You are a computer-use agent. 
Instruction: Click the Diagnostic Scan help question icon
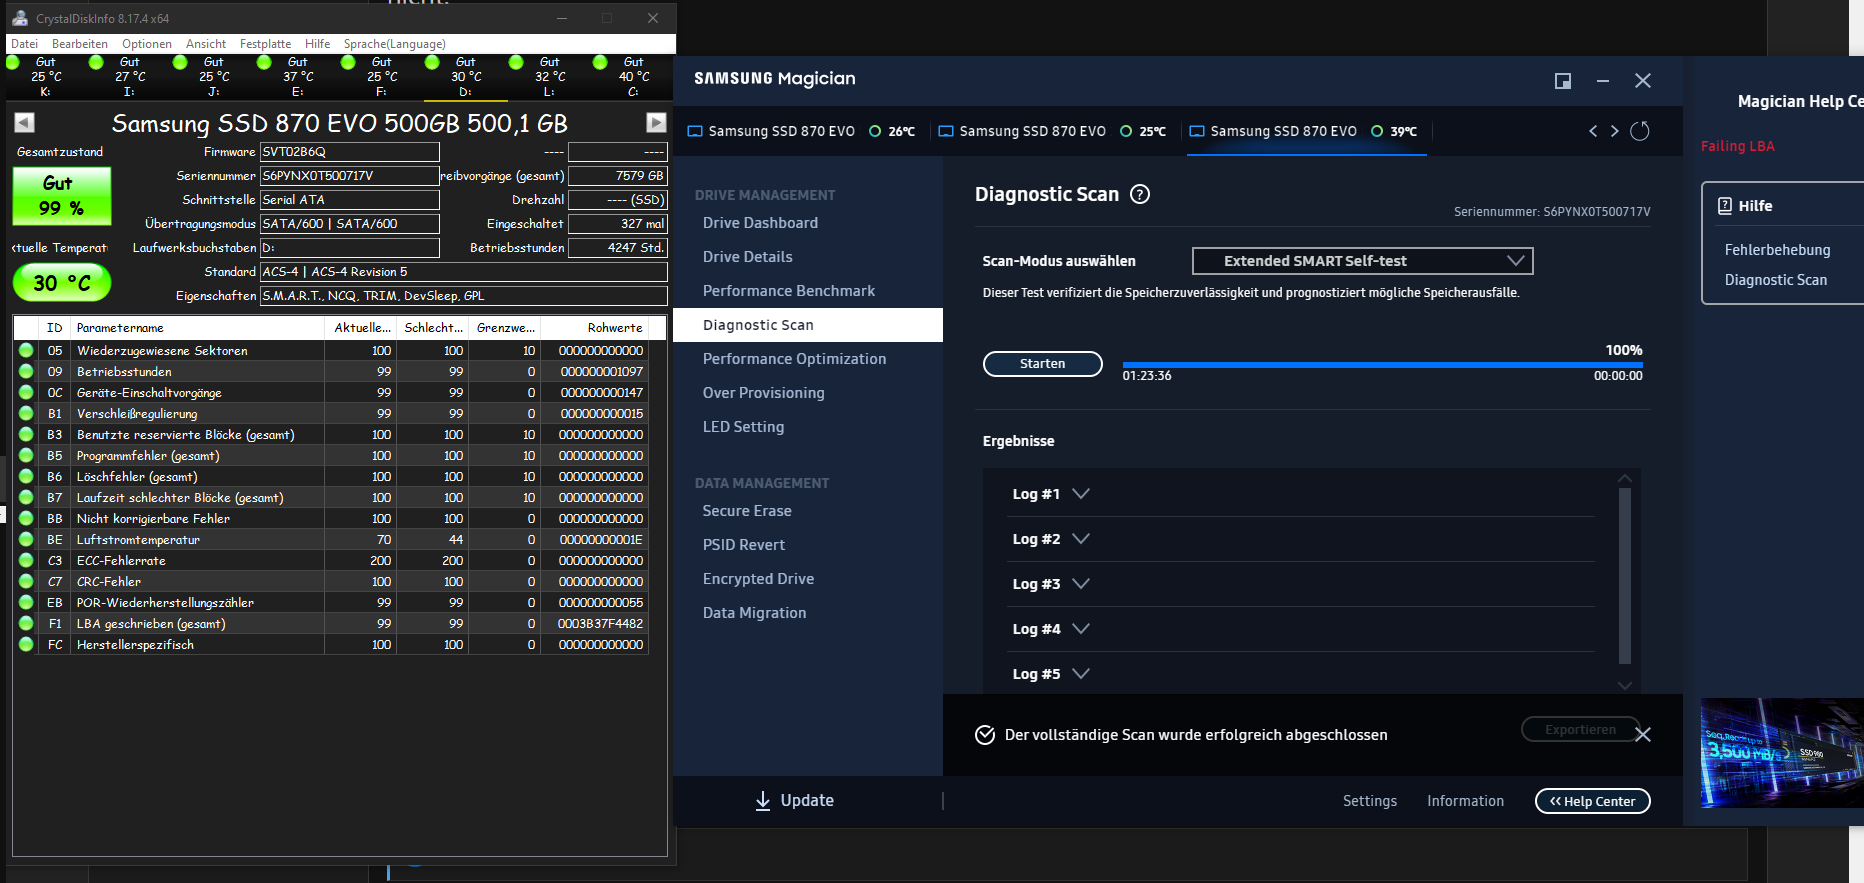[1140, 194]
